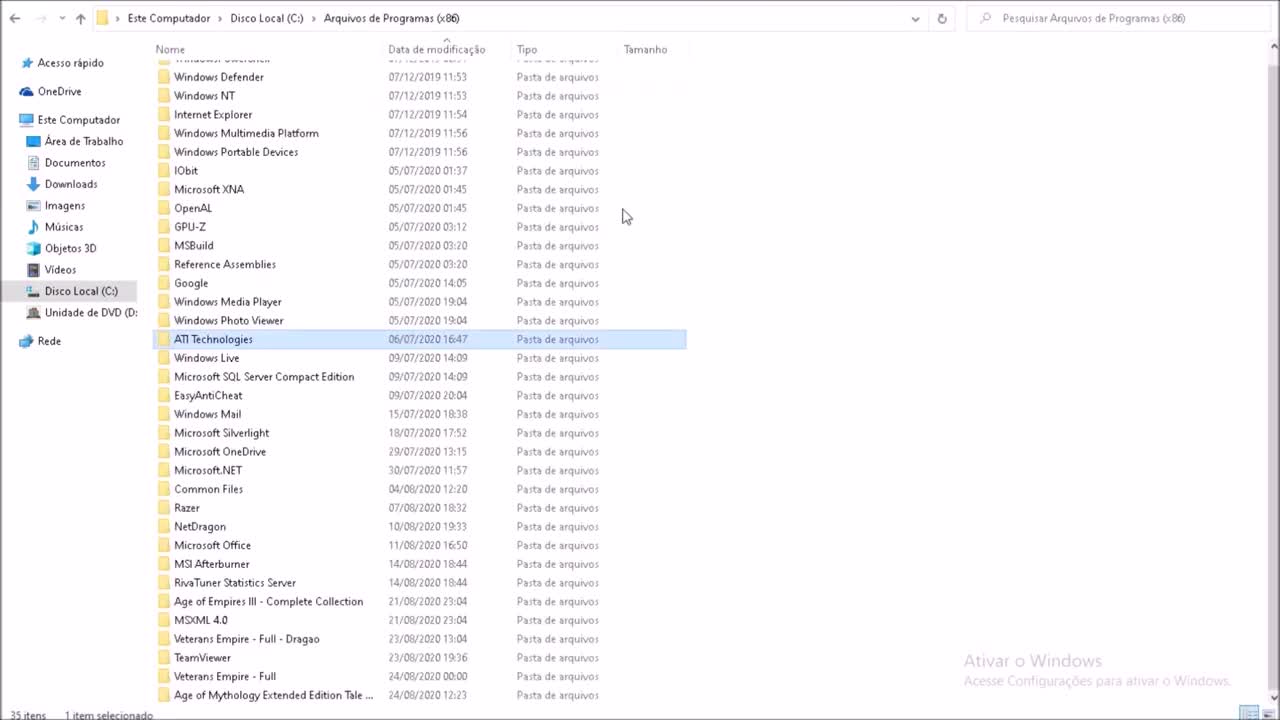Select Age of Empires III - Complete Collection
This screenshot has width=1280, height=720.
(269, 602)
